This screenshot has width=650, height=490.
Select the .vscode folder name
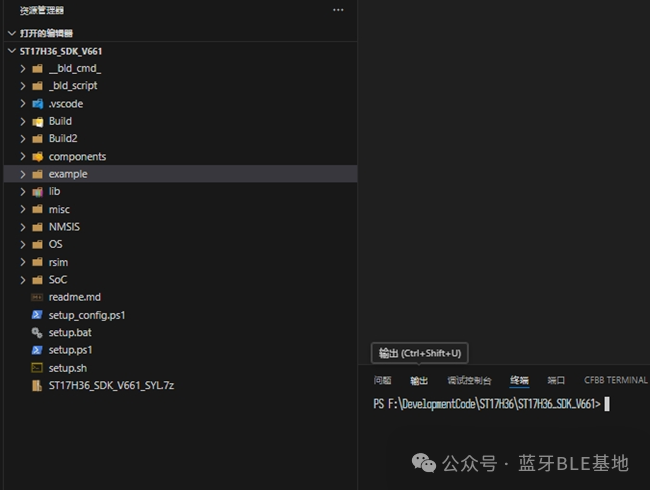pos(65,104)
